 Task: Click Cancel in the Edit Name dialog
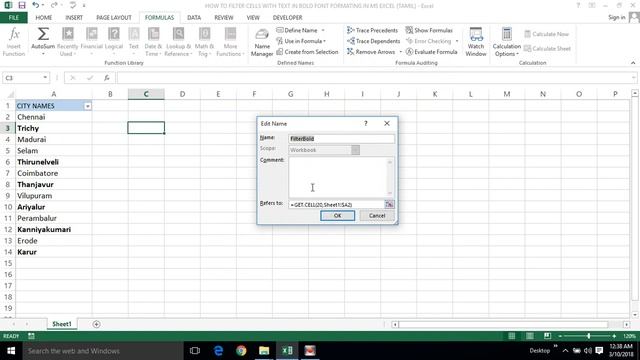pyautogui.click(x=377, y=216)
